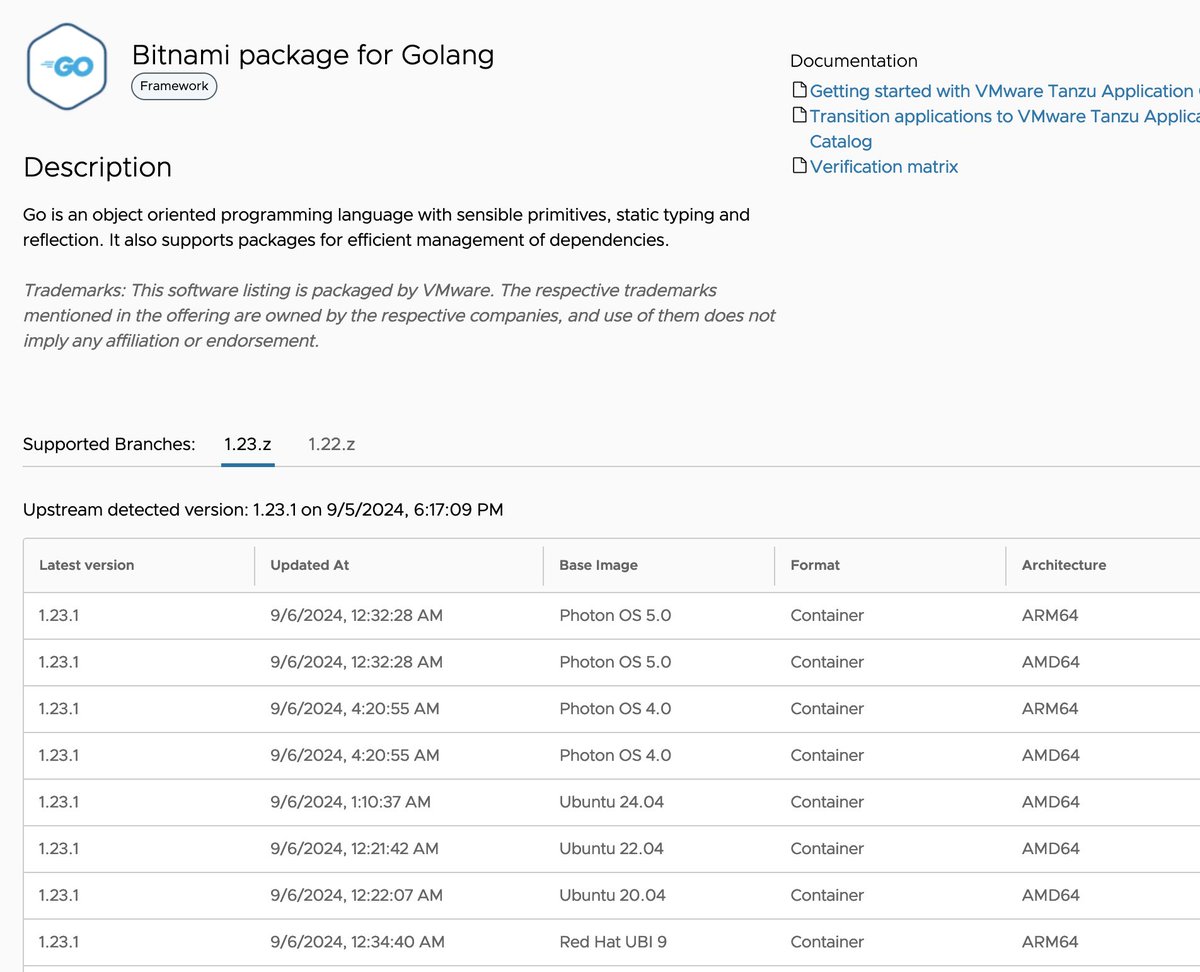Select the 1.23.z branch tab

tap(248, 444)
